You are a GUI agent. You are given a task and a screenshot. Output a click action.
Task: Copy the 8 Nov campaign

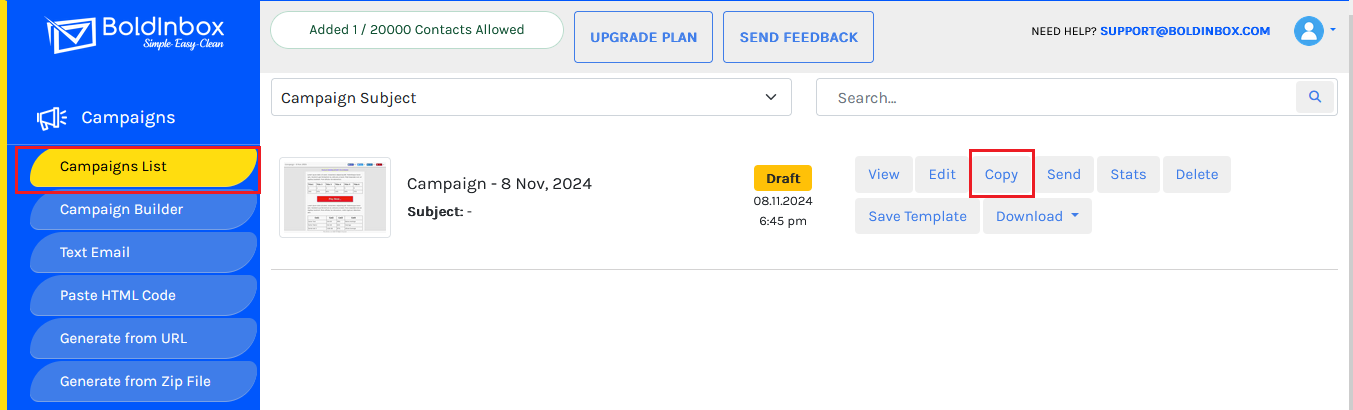coord(1001,174)
